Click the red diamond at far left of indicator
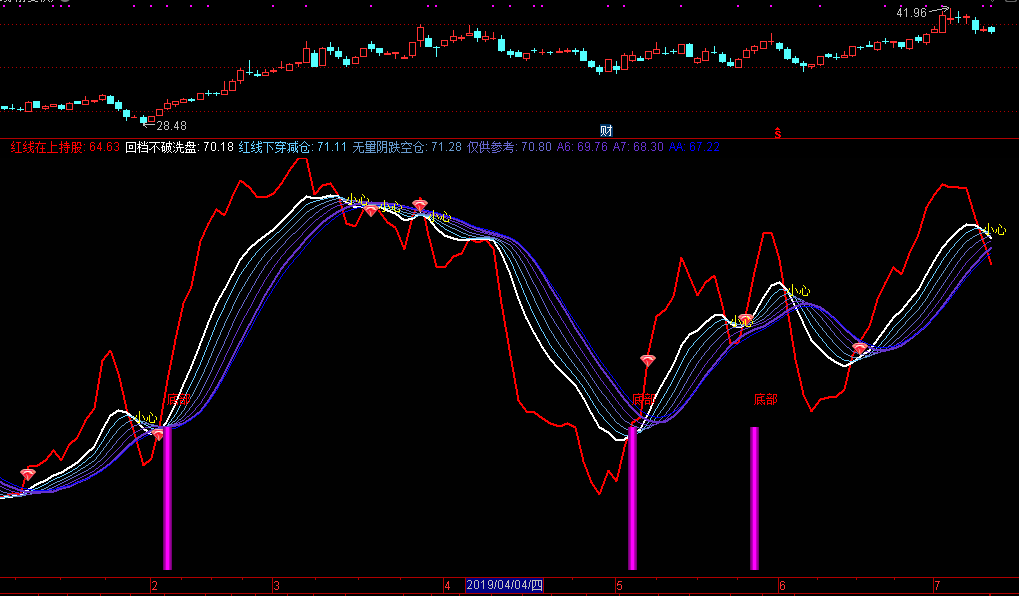This screenshot has height=596, width=1019. tap(27, 473)
